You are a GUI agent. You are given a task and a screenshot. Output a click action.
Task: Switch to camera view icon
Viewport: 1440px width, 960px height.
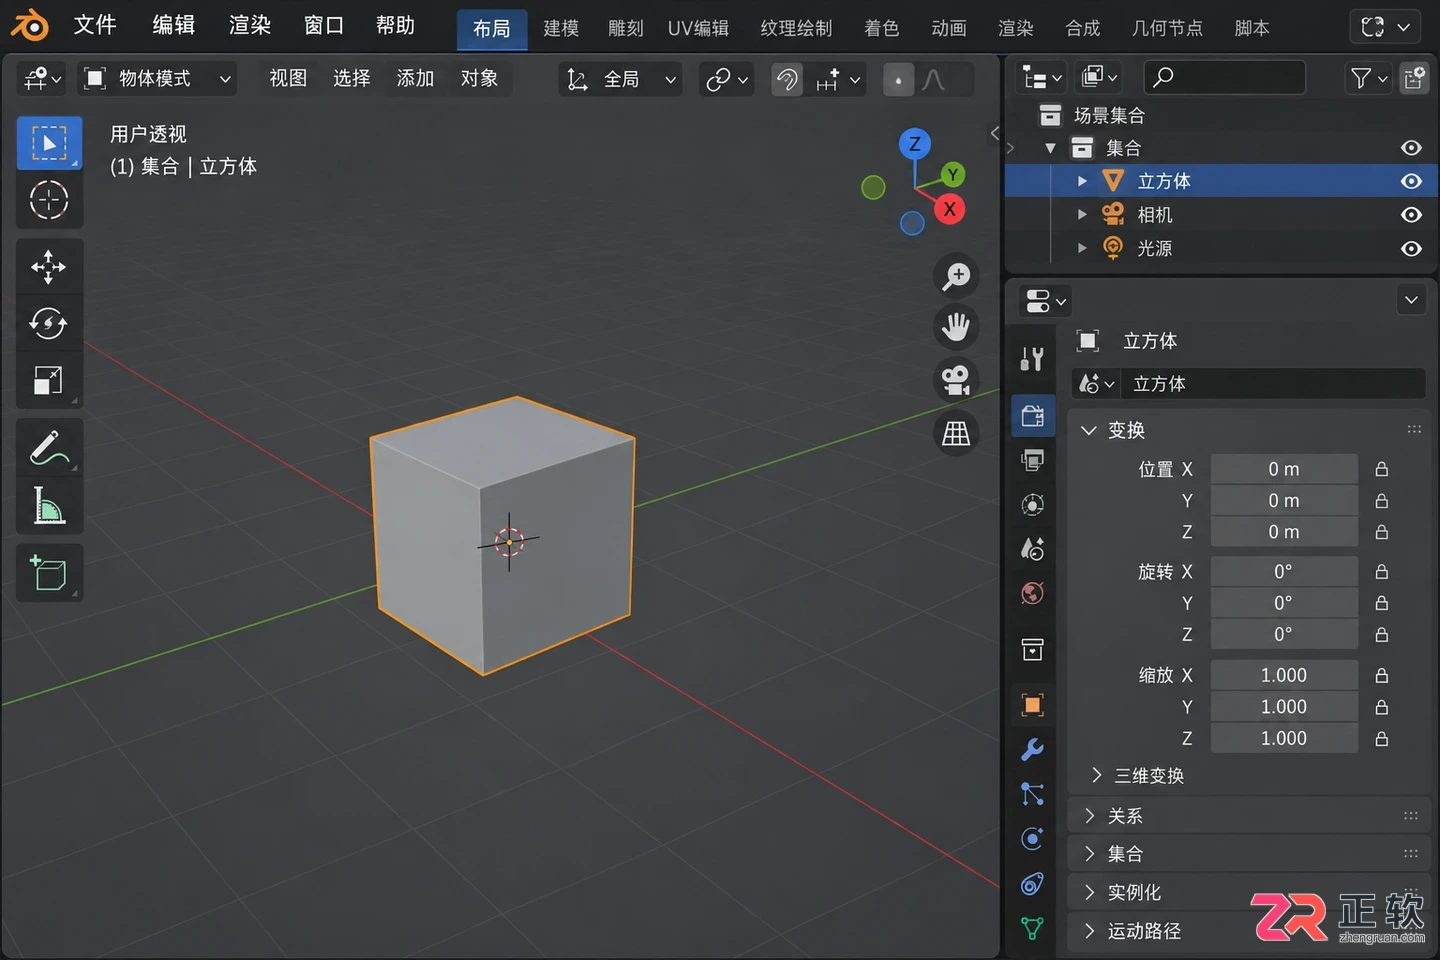click(x=956, y=380)
